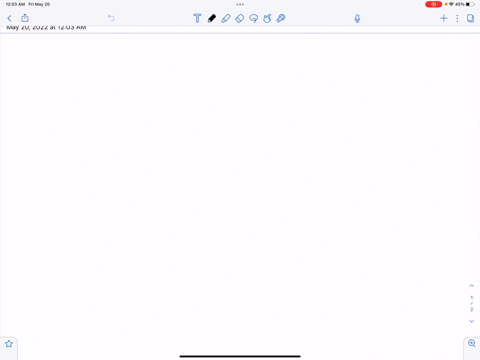Select the Text tool
Screen dimensions: 480x360
[x=197, y=18]
